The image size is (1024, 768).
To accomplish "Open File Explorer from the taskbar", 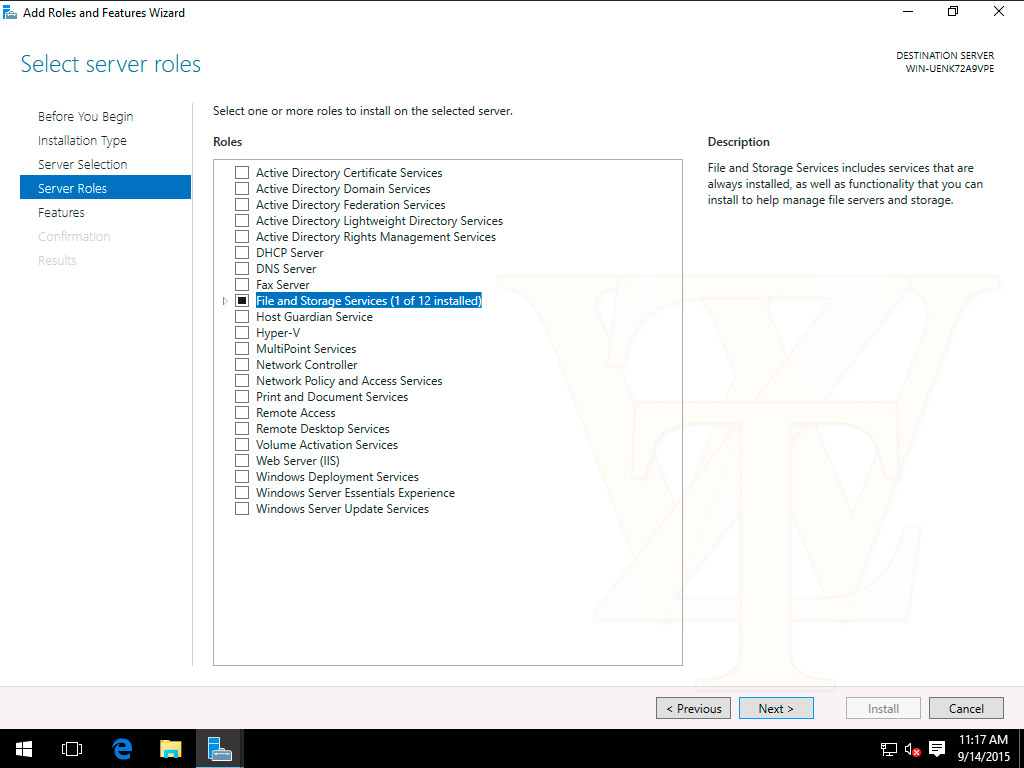I will pos(171,748).
